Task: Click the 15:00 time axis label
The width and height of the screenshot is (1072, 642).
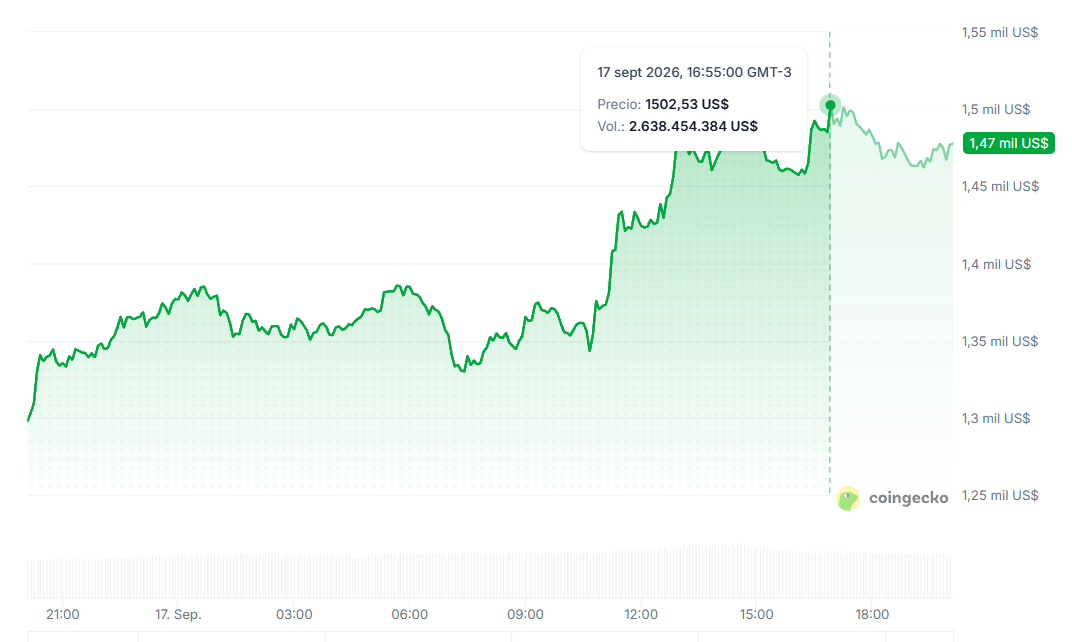Action: (756, 614)
